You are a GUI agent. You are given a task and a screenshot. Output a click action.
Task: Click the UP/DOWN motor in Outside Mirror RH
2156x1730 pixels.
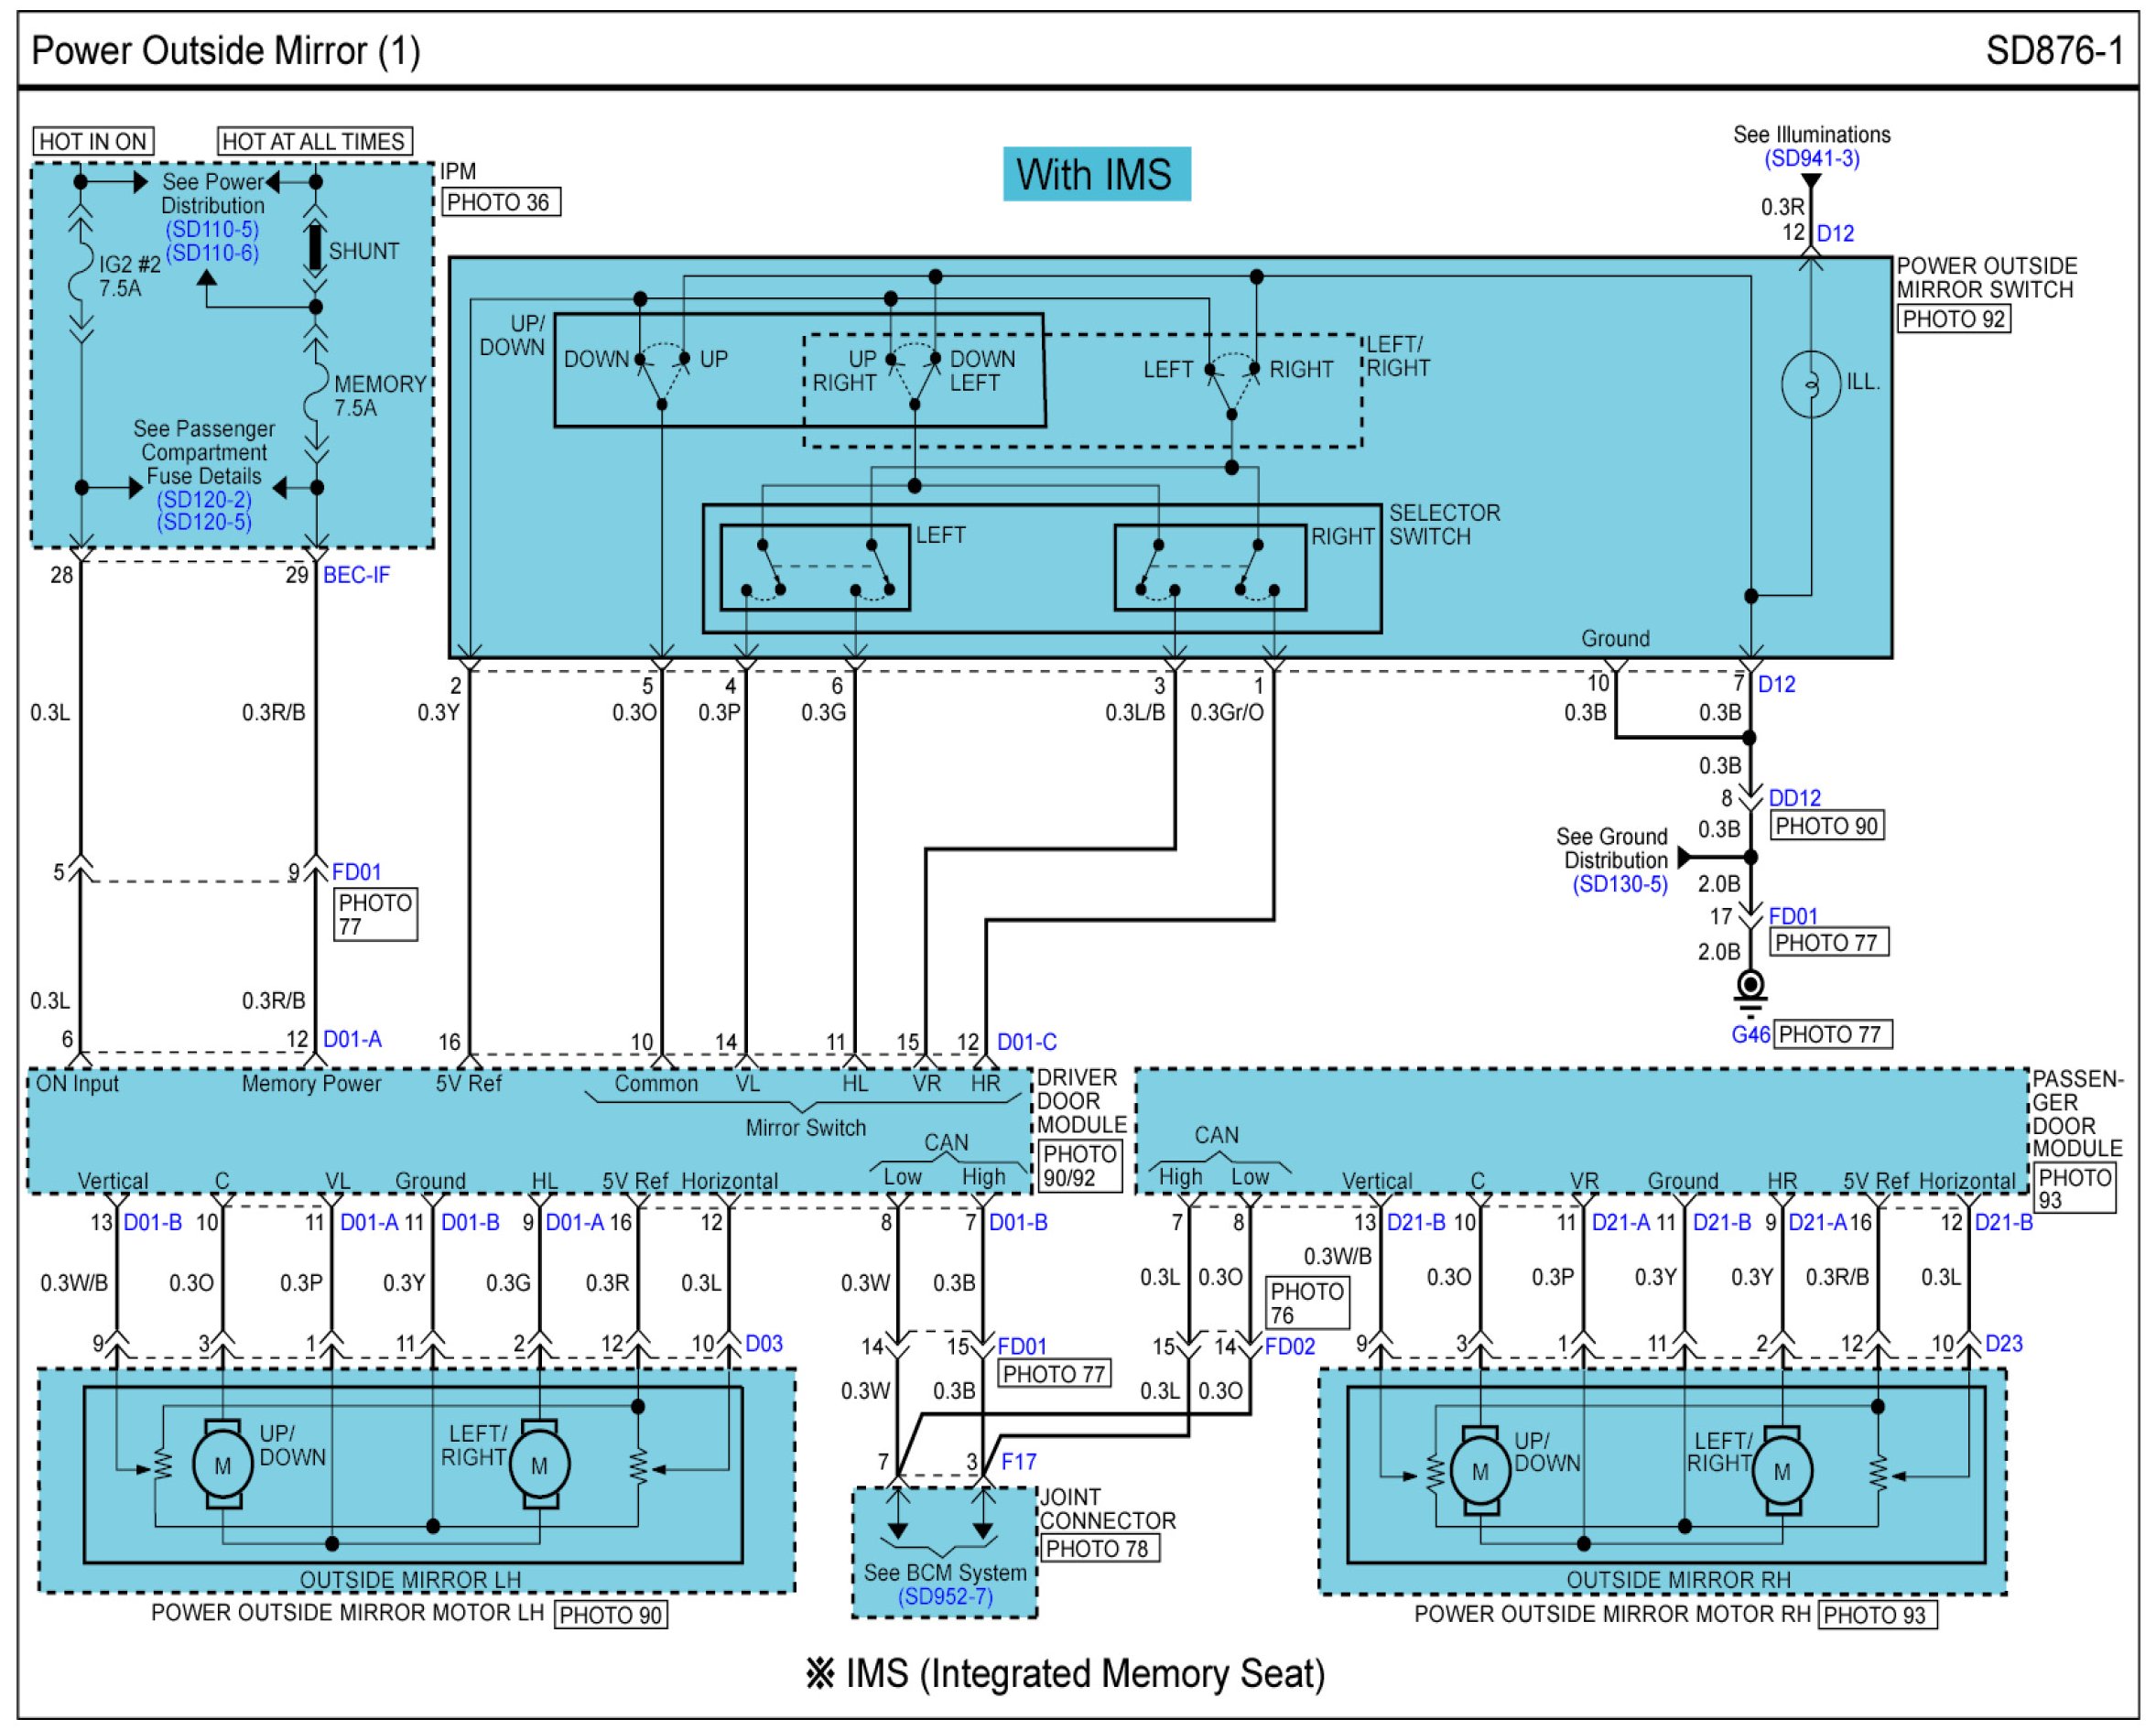(x=1481, y=1471)
